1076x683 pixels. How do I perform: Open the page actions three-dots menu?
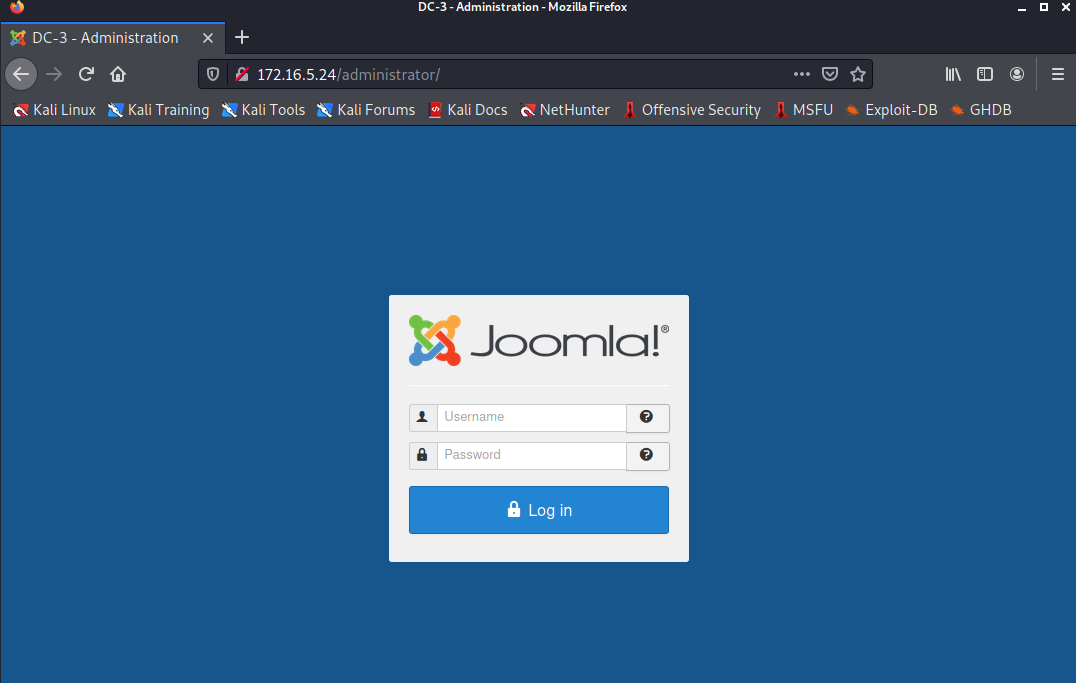point(802,74)
